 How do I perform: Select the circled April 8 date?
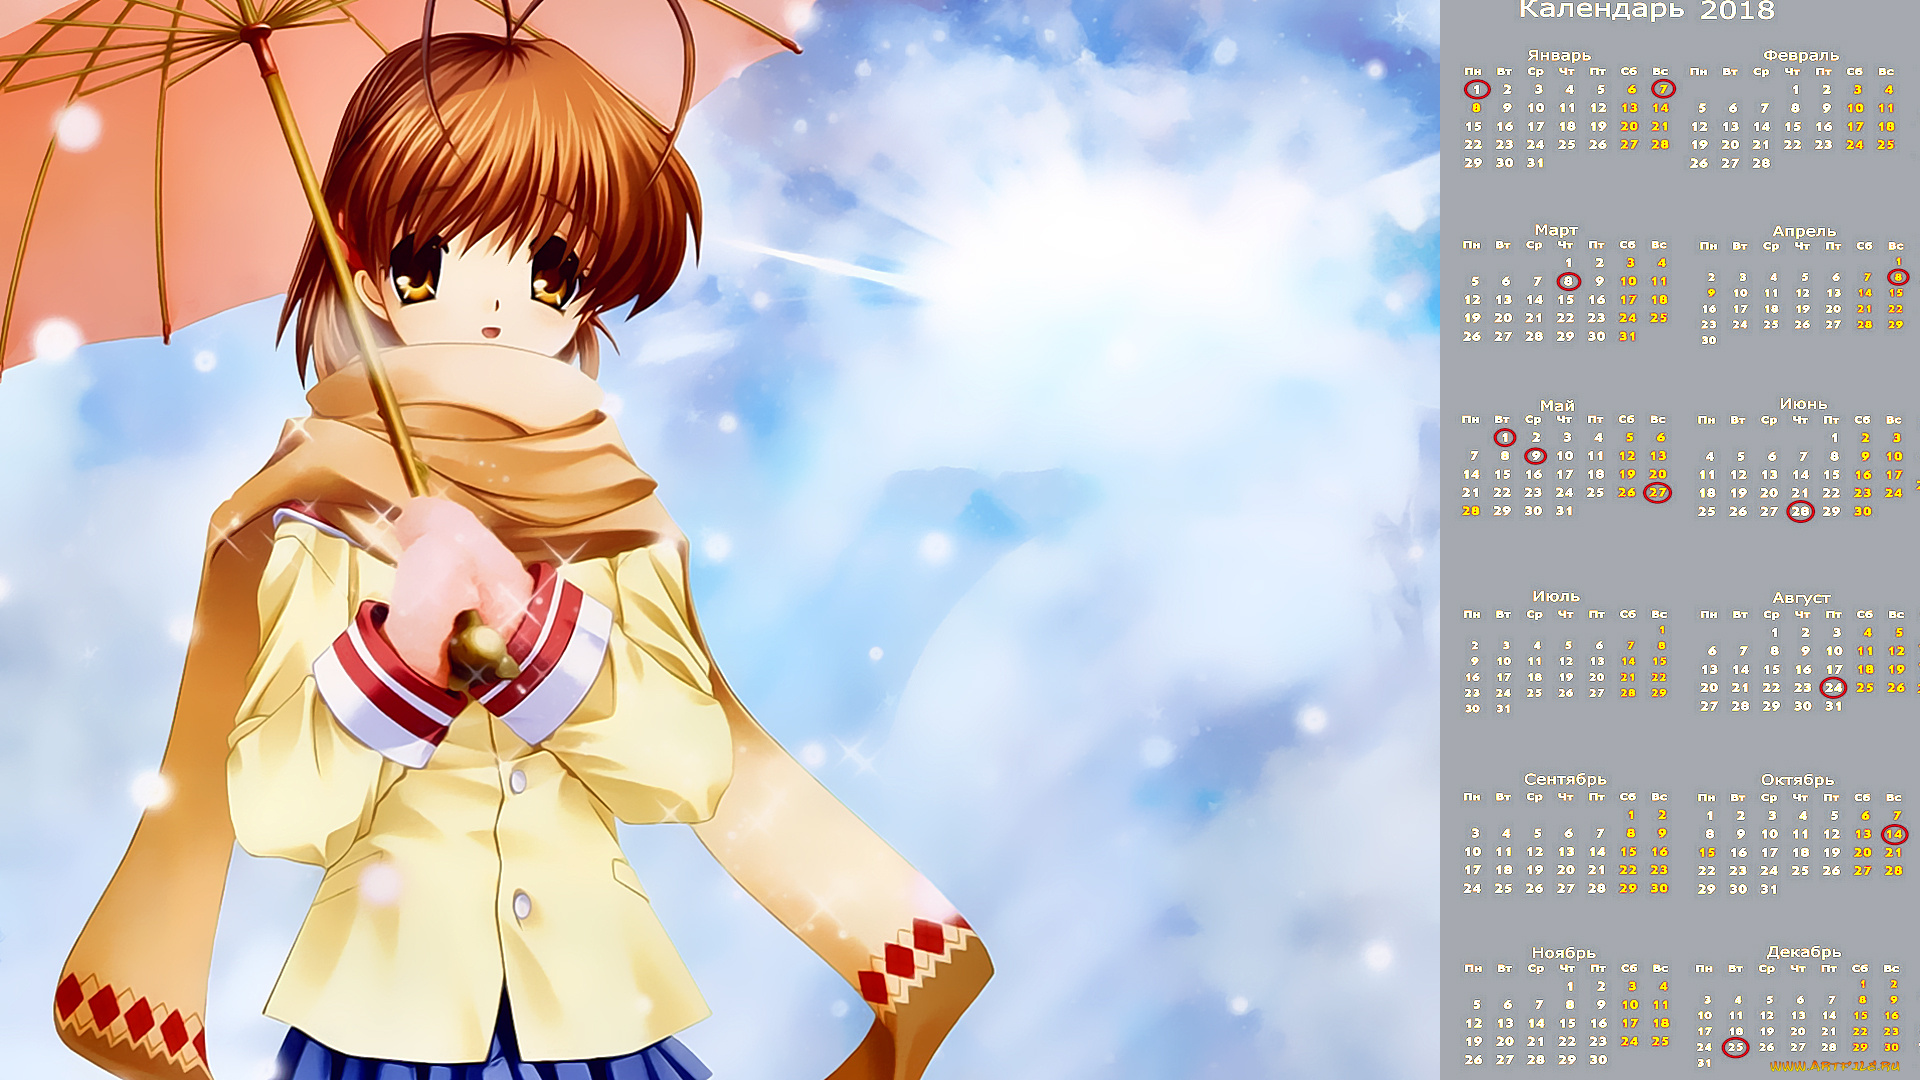point(1897,277)
